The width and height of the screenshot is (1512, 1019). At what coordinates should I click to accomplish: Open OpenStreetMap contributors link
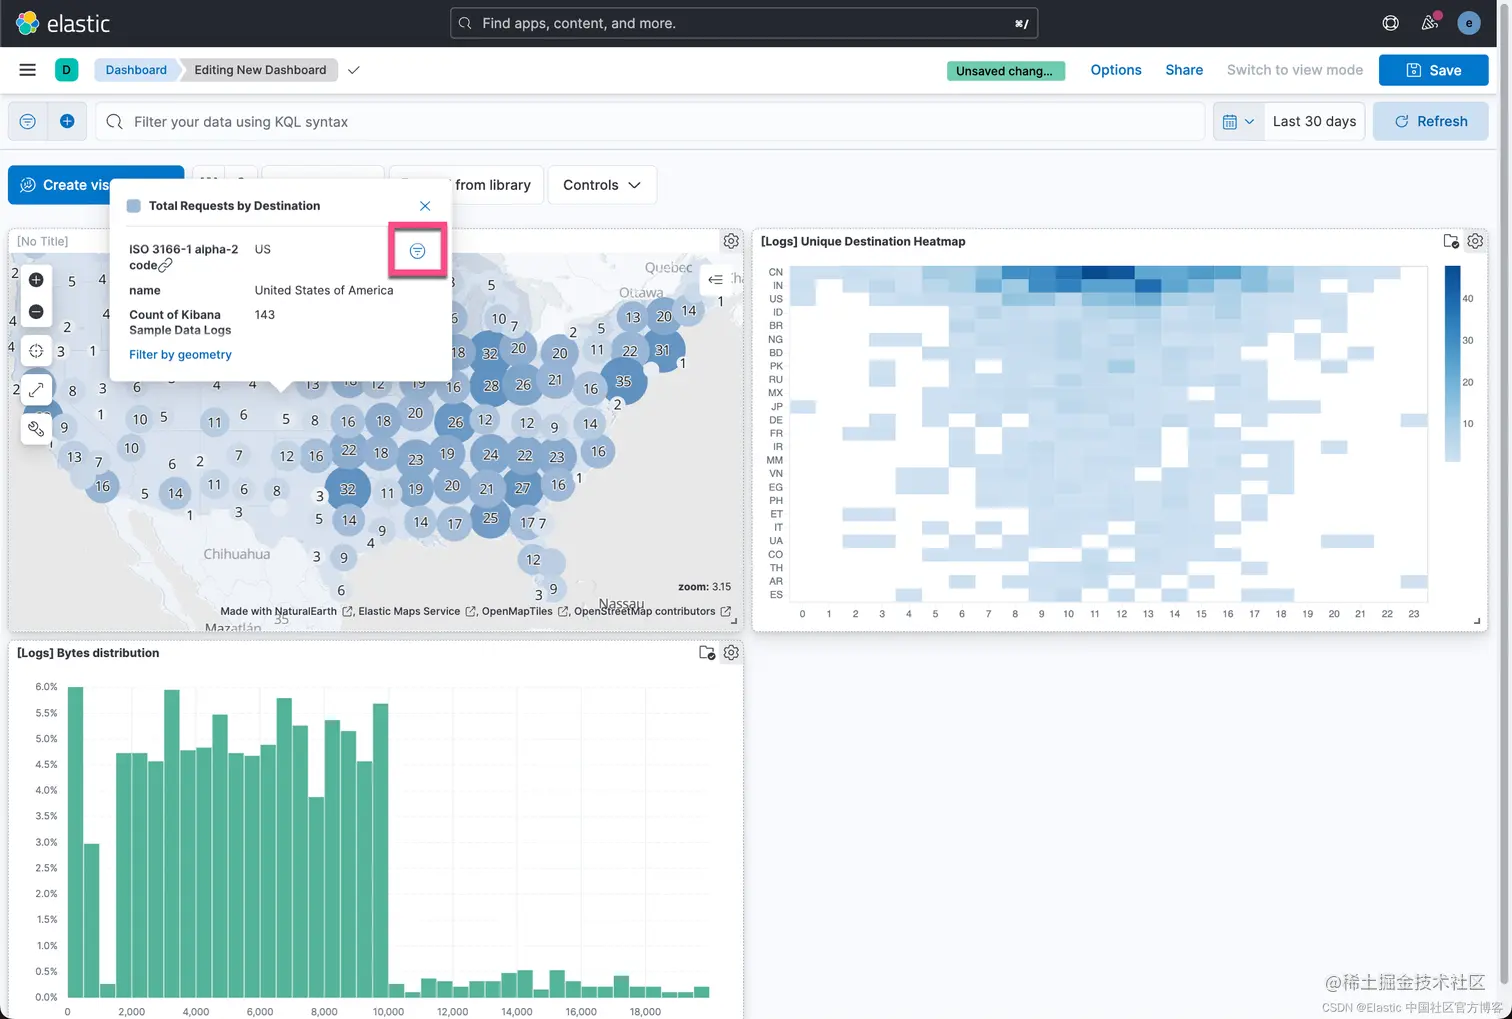(652, 611)
